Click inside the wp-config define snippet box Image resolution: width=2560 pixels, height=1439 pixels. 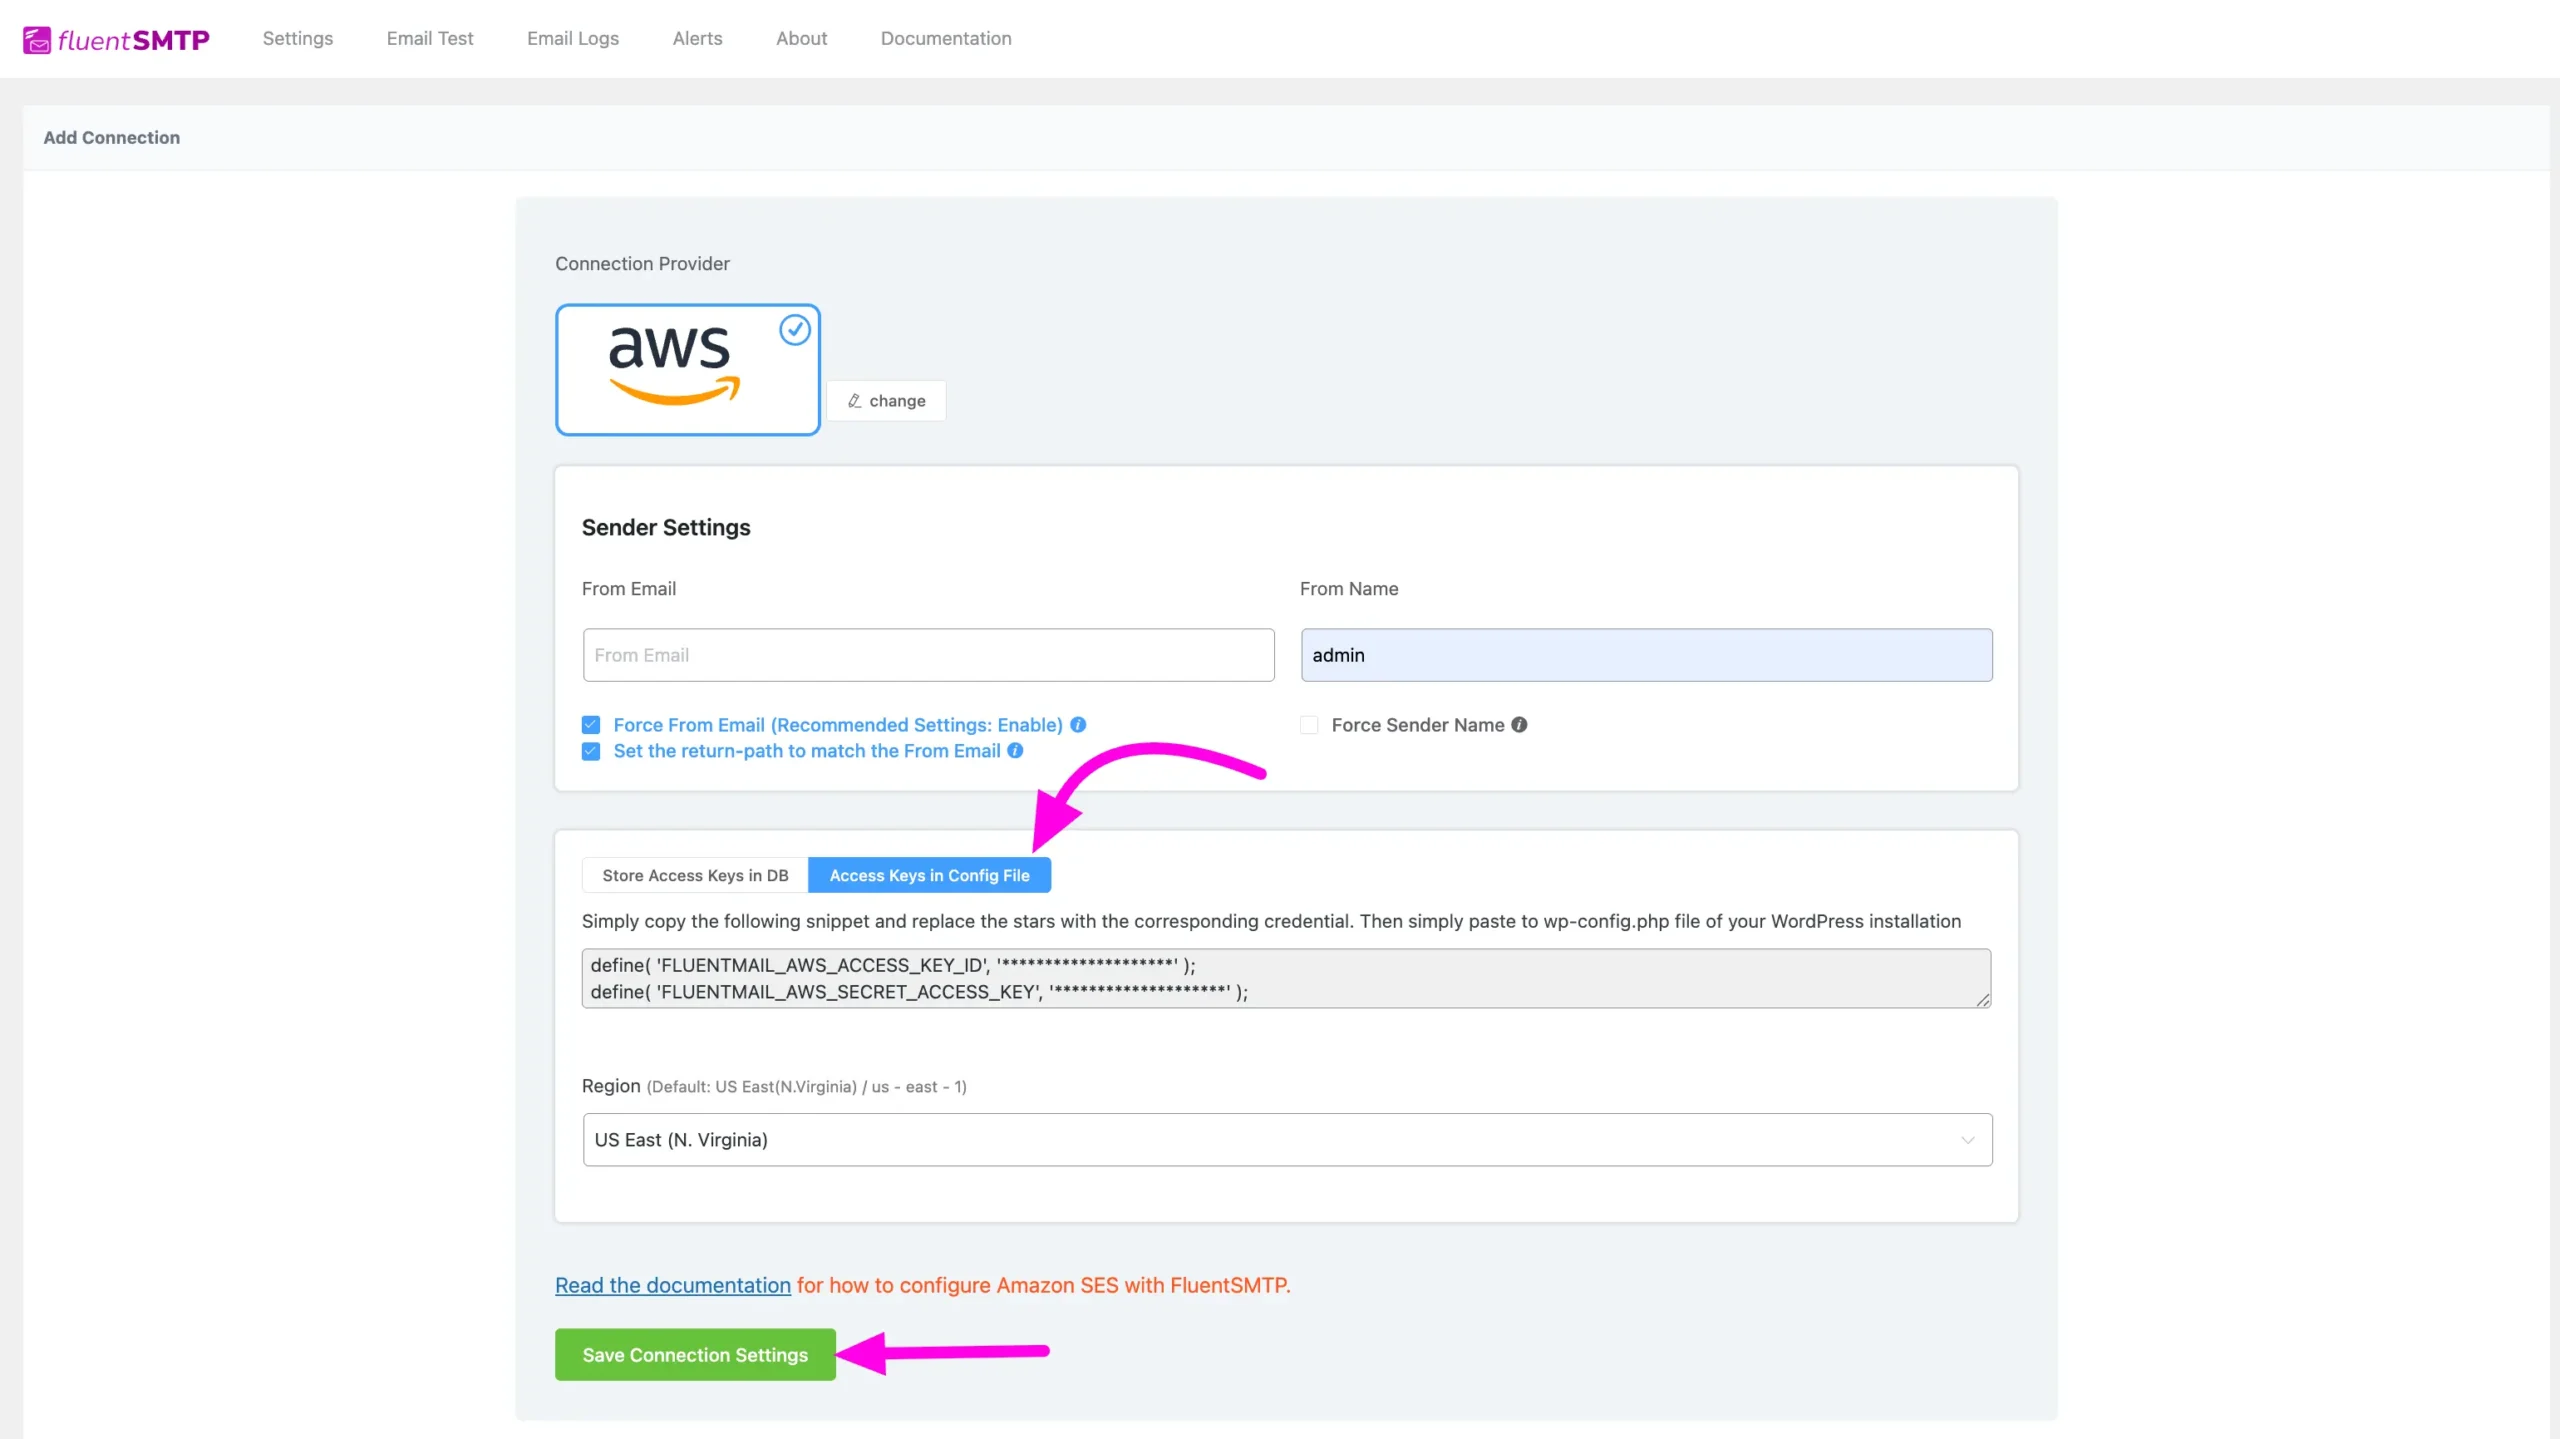click(1286, 978)
